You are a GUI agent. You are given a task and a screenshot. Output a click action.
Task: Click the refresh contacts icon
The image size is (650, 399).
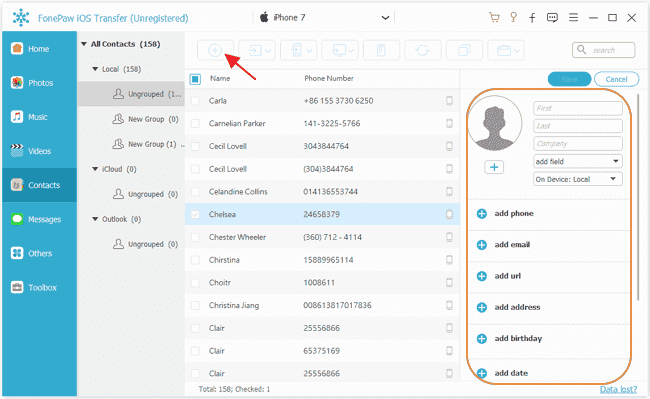(422, 51)
